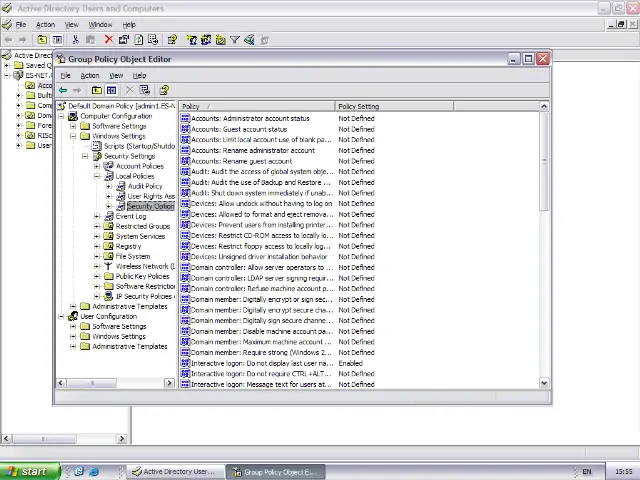The width and height of the screenshot is (640, 480).
Task: Select File System tree item
Action: [x=133, y=256]
